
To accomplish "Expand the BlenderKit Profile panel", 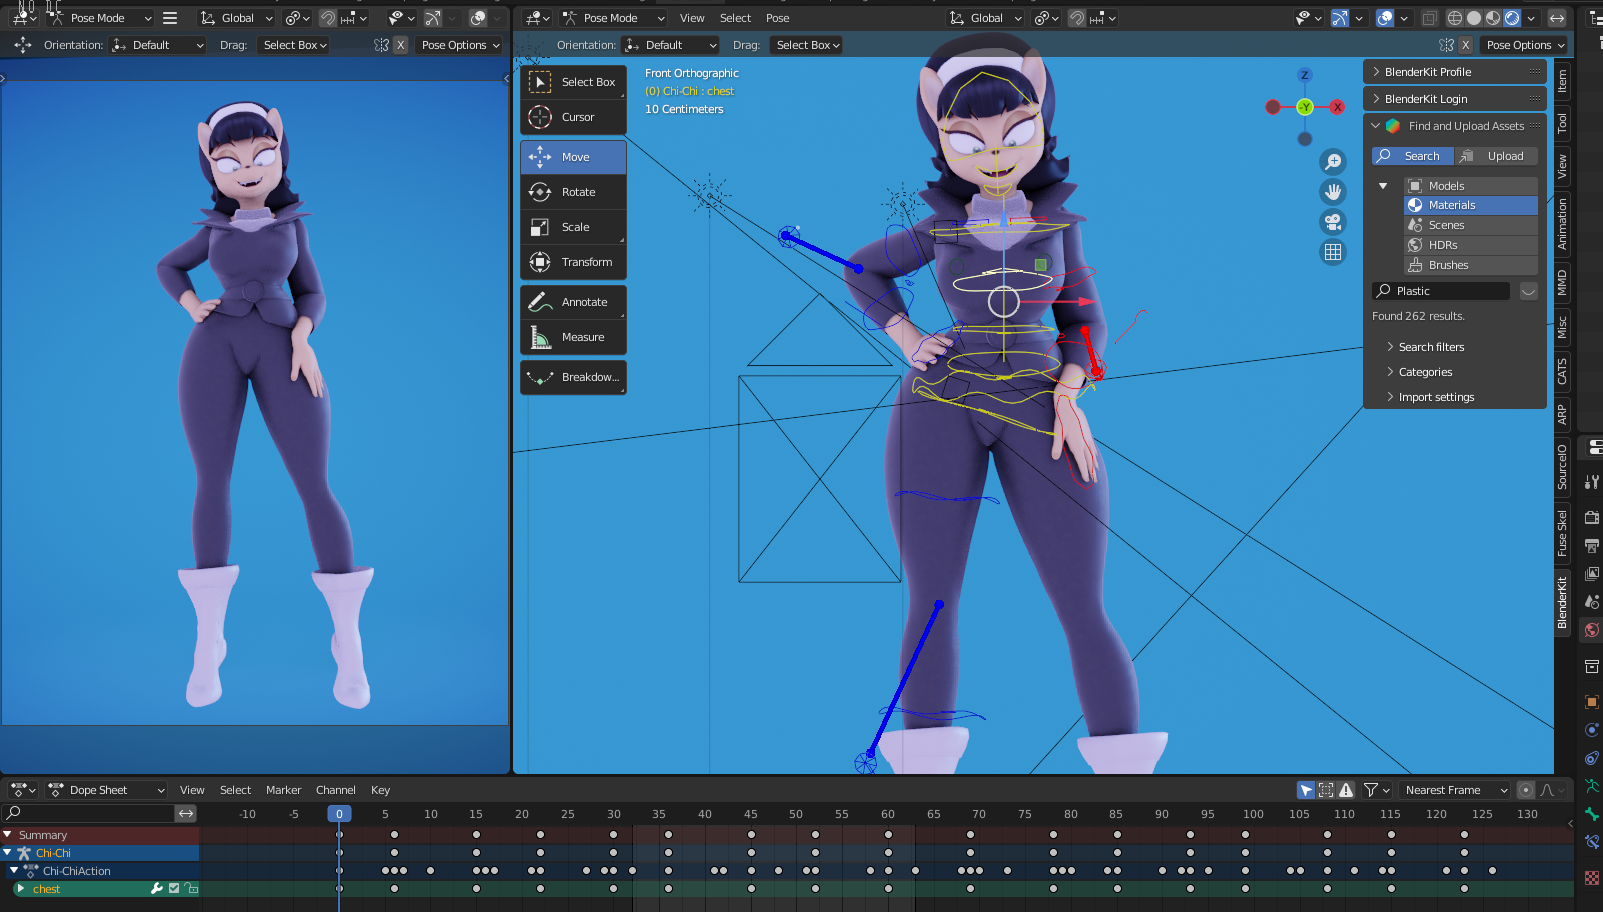I will [1428, 72].
